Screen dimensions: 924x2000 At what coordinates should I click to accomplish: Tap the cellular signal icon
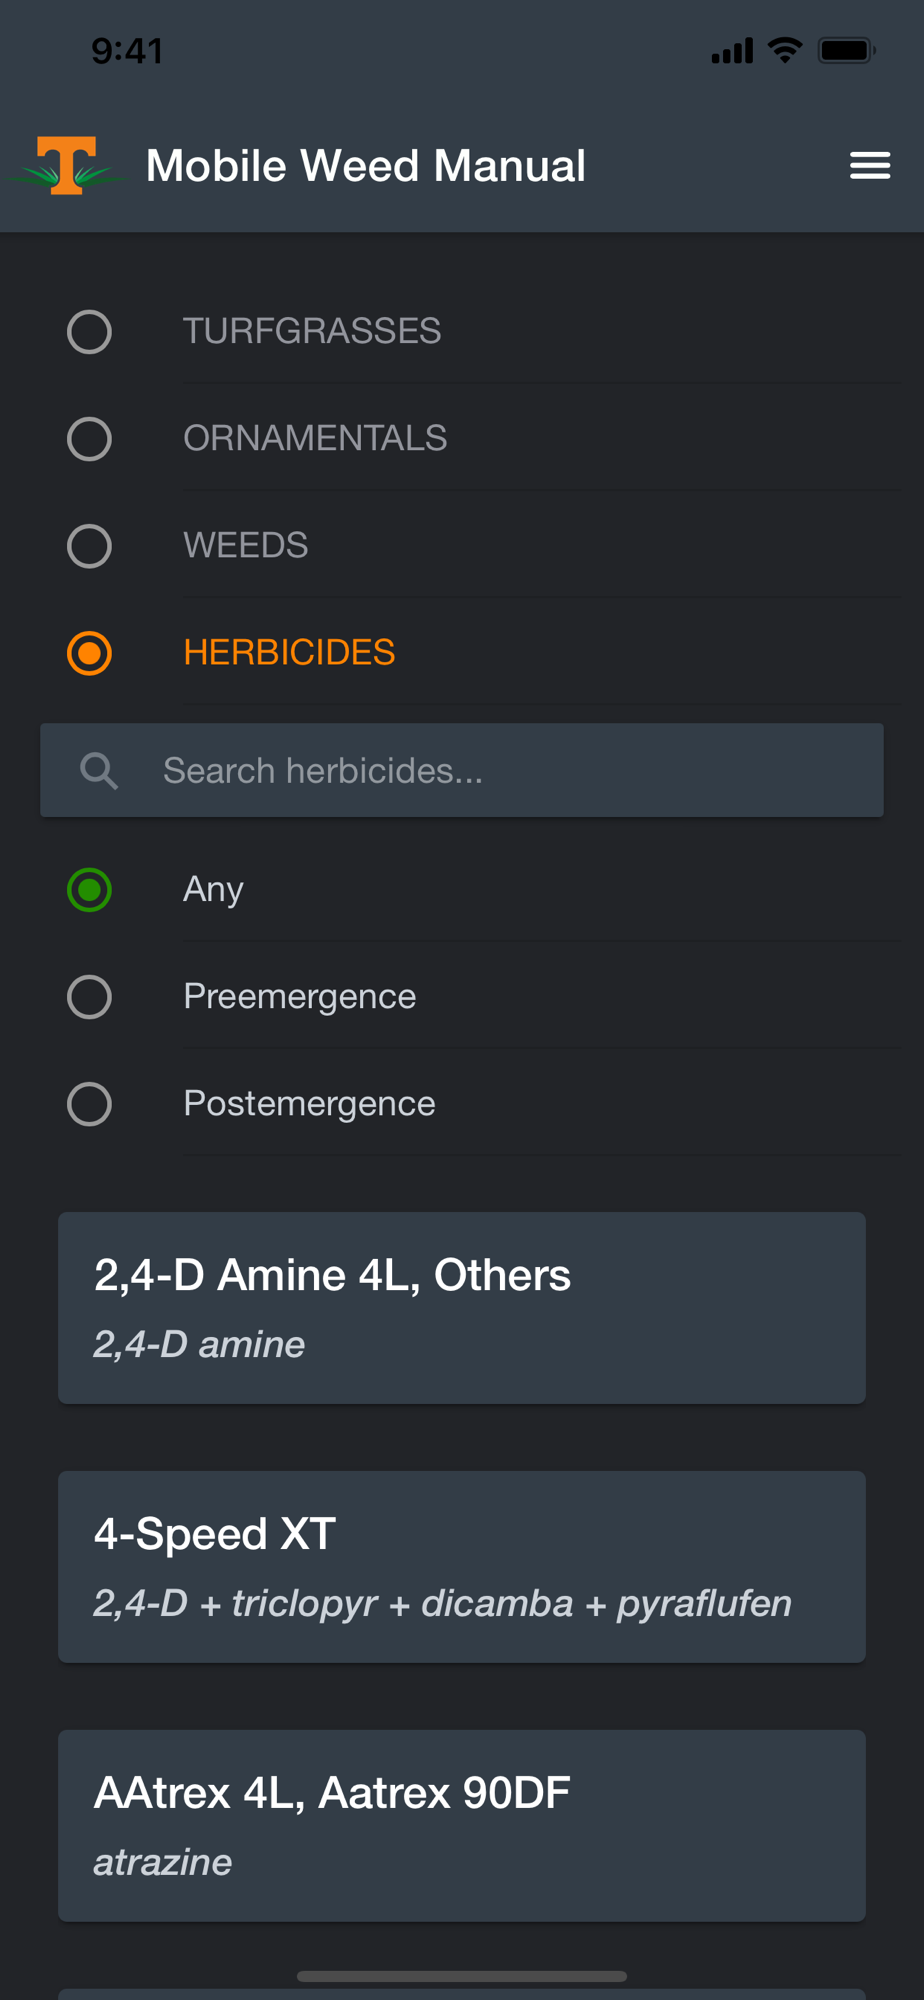coord(732,51)
